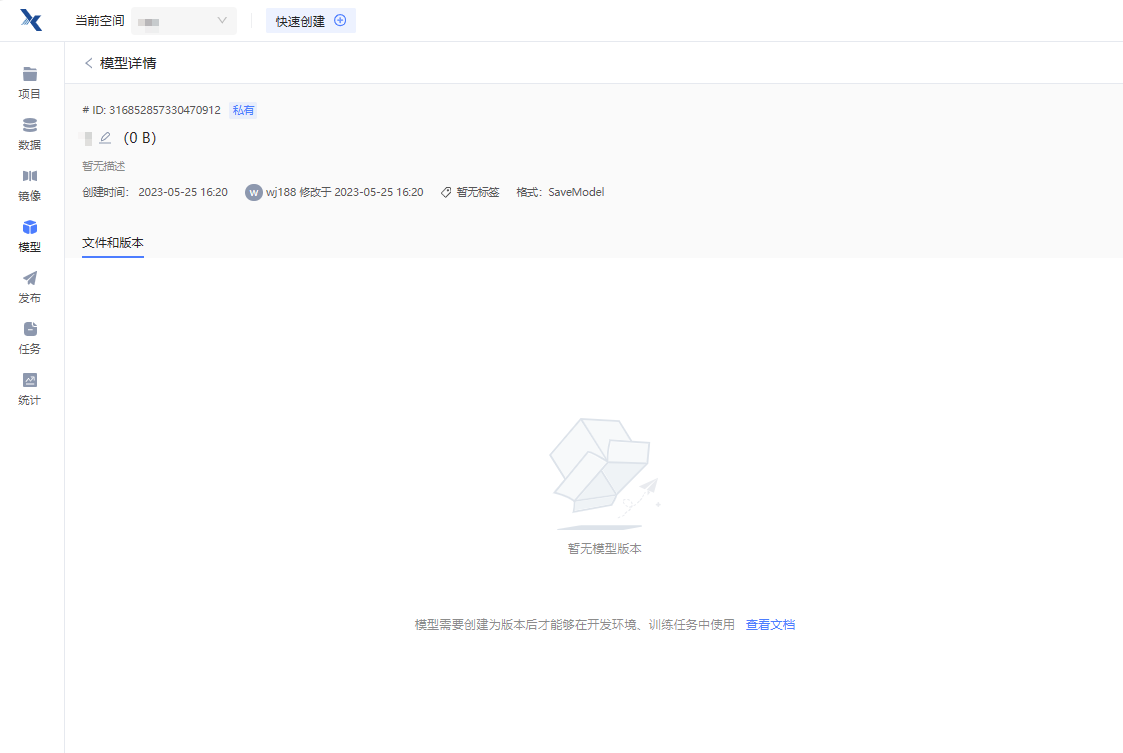Go back using the arrow beside 模型详情
1123x753 pixels.
click(89, 63)
